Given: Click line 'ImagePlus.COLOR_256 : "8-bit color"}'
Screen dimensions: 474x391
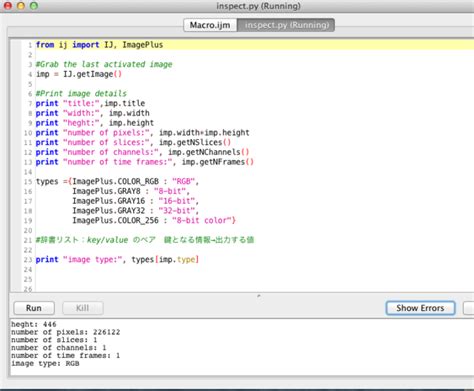Looking at the screenshot, I should 154,220.
